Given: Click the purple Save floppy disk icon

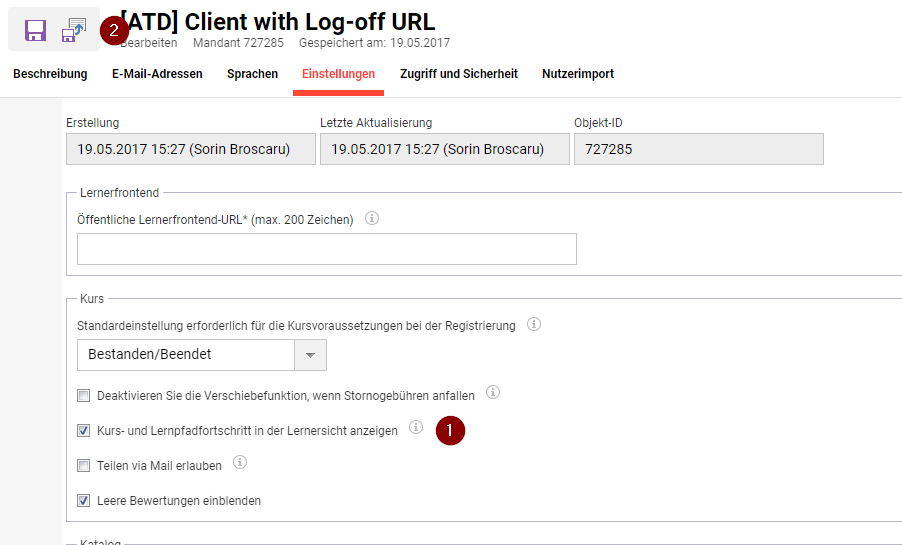Looking at the screenshot, I should [x=35, y=30].
